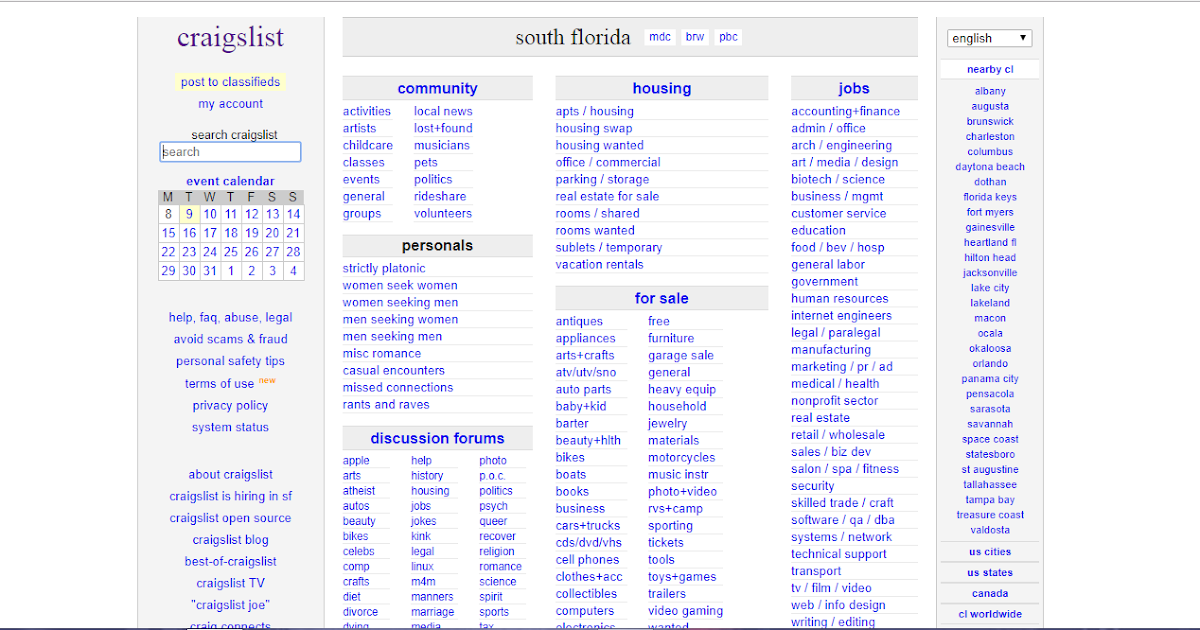This screenshot has width=1200, height=630.
Task: Open the apts / housing category
Action: [595, 112]
